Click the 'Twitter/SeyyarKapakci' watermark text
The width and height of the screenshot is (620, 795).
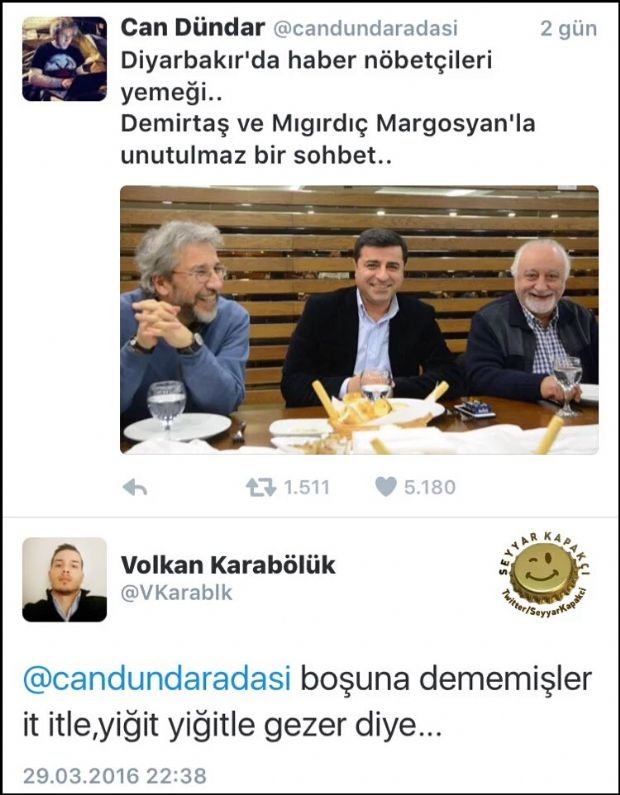[x=544, y=607]
